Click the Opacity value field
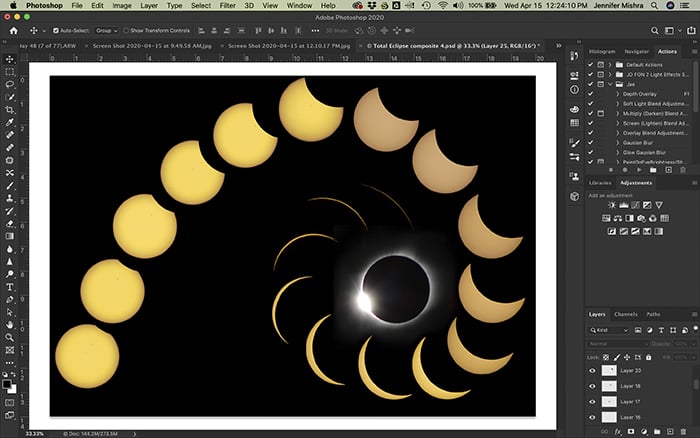The height and width of the screenshot is (438, 700). point(680,344)
